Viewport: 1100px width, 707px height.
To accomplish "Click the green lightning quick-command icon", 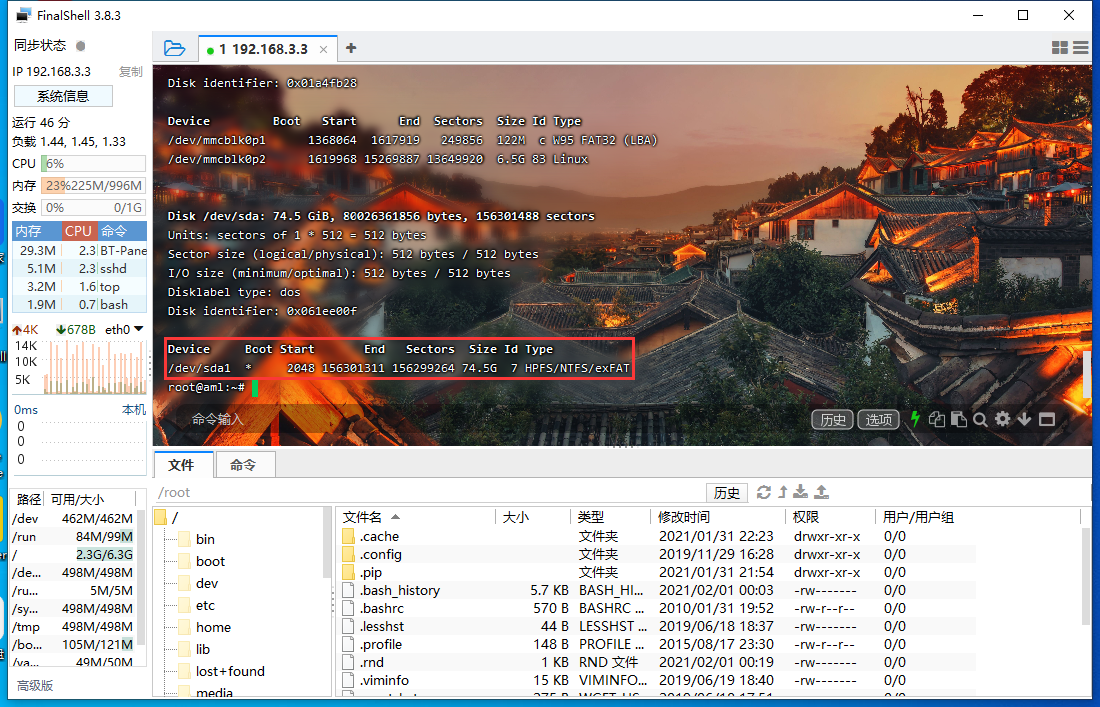I will pyautogui.click(x=915, y=420).
